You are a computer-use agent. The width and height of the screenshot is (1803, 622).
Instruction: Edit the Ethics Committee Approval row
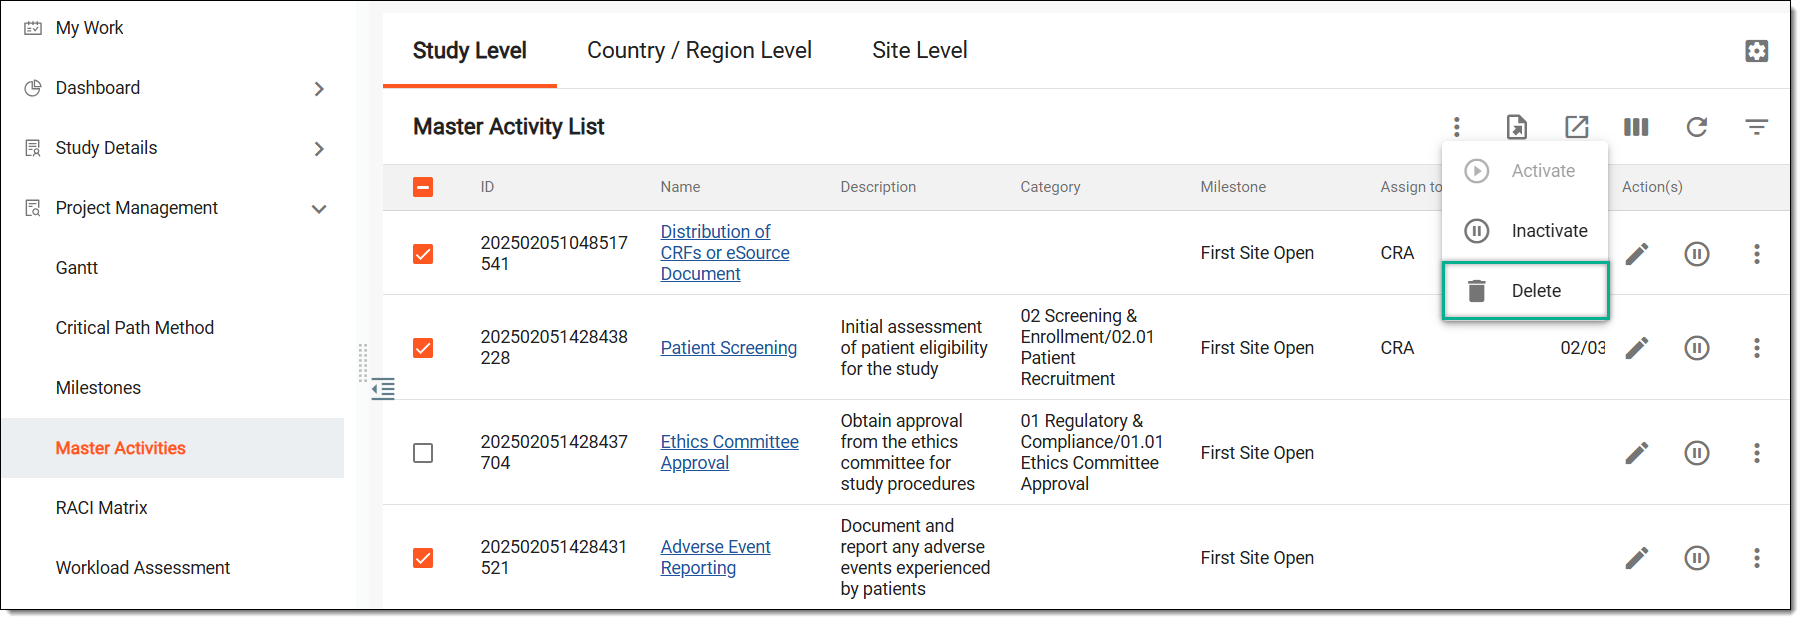1636,453
